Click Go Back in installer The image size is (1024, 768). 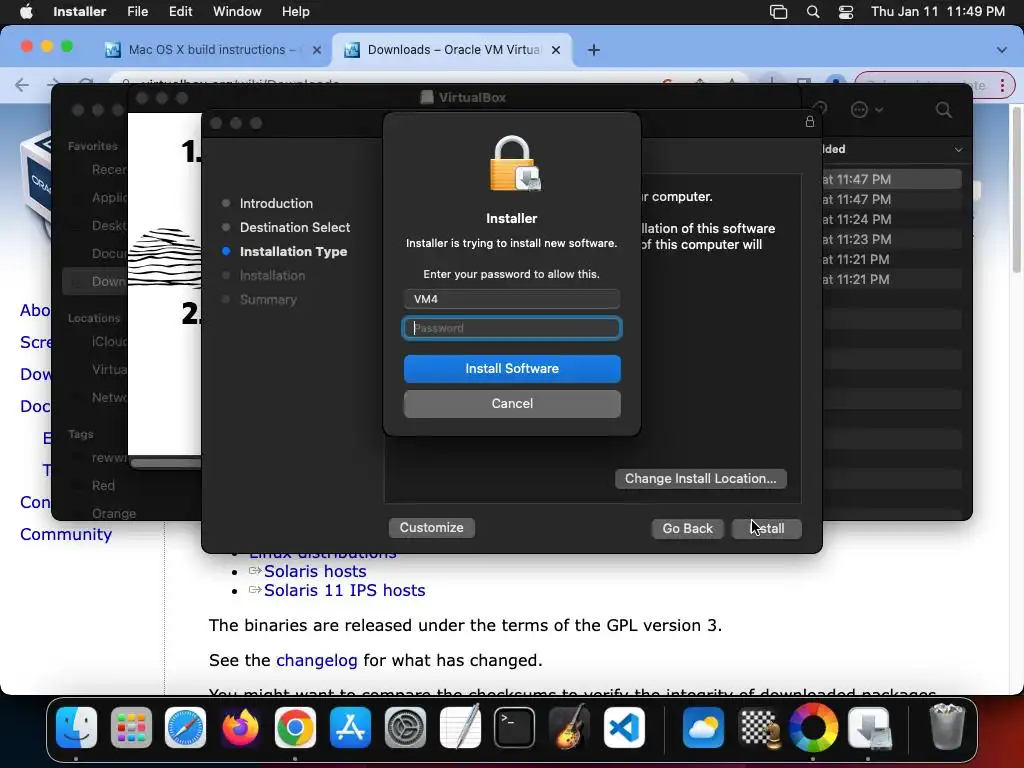pyautogui.click(x=688, y=528)
